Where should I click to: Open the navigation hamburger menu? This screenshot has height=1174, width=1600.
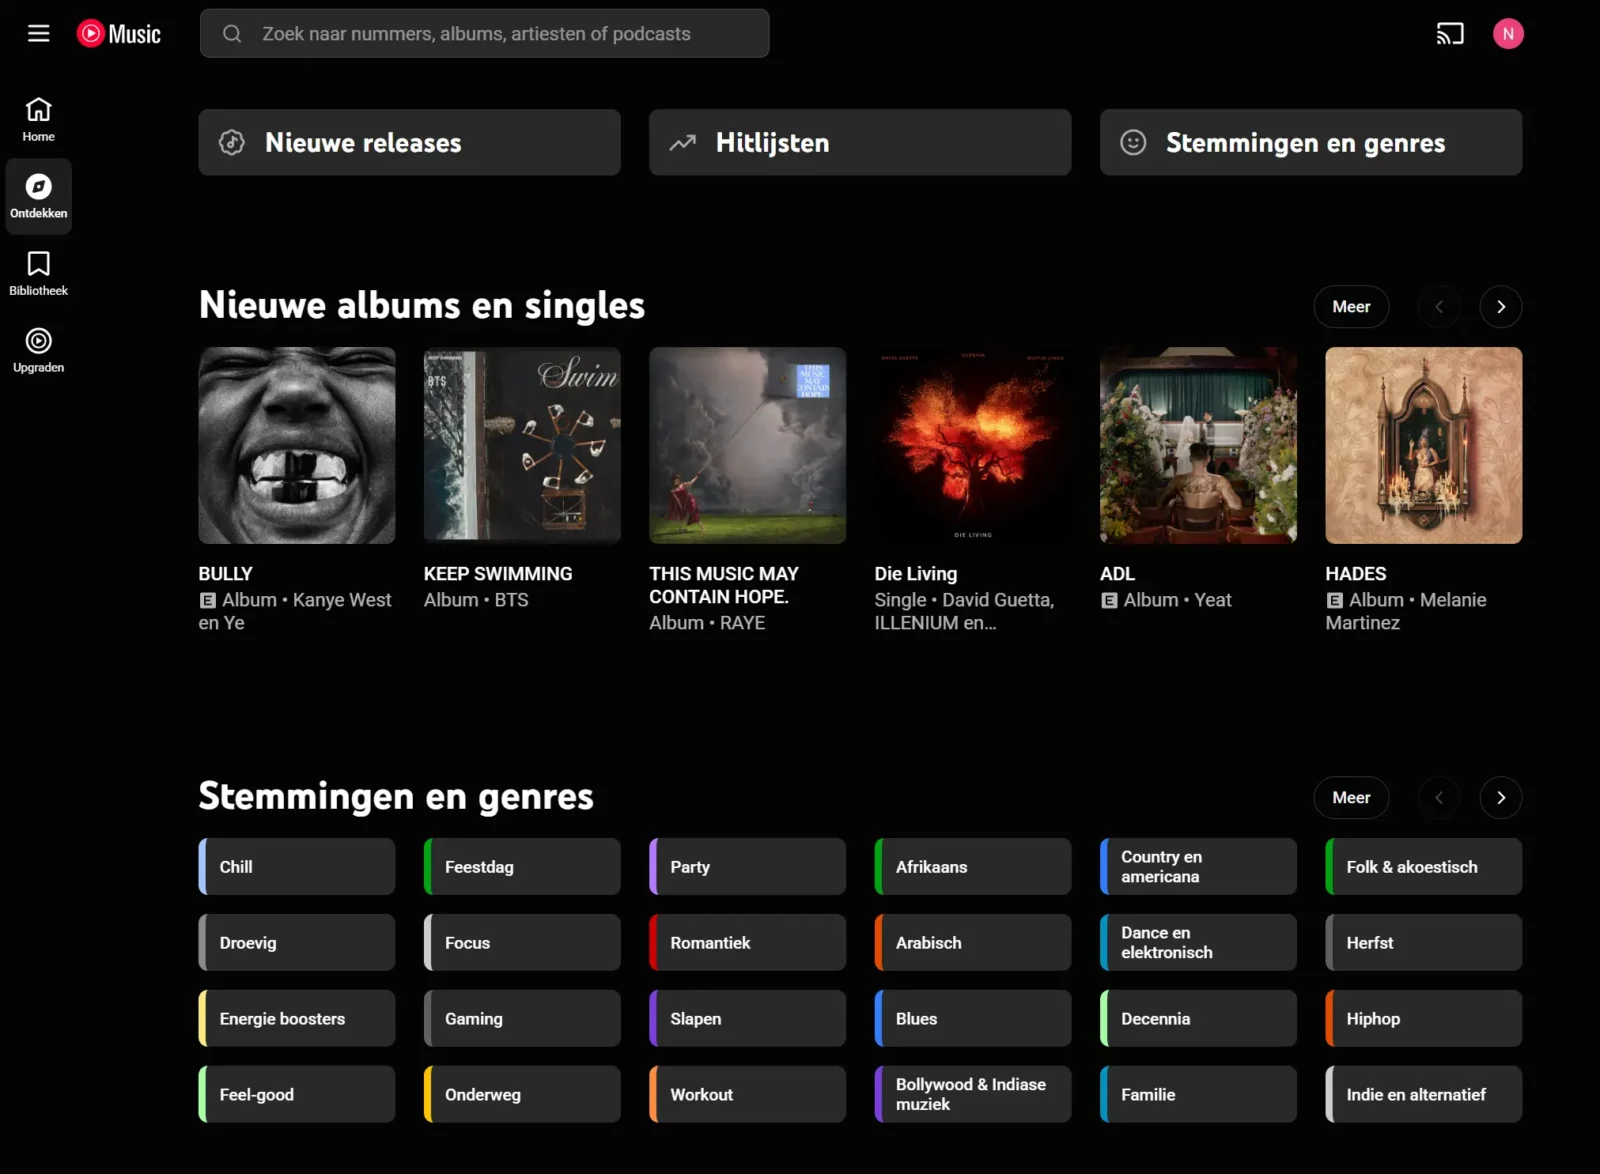(x=38, y=33)
